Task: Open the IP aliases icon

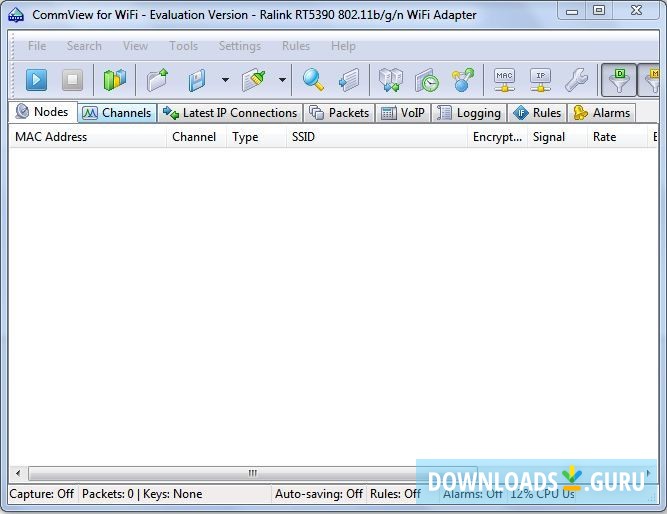Action: click(x=540, y=80)
